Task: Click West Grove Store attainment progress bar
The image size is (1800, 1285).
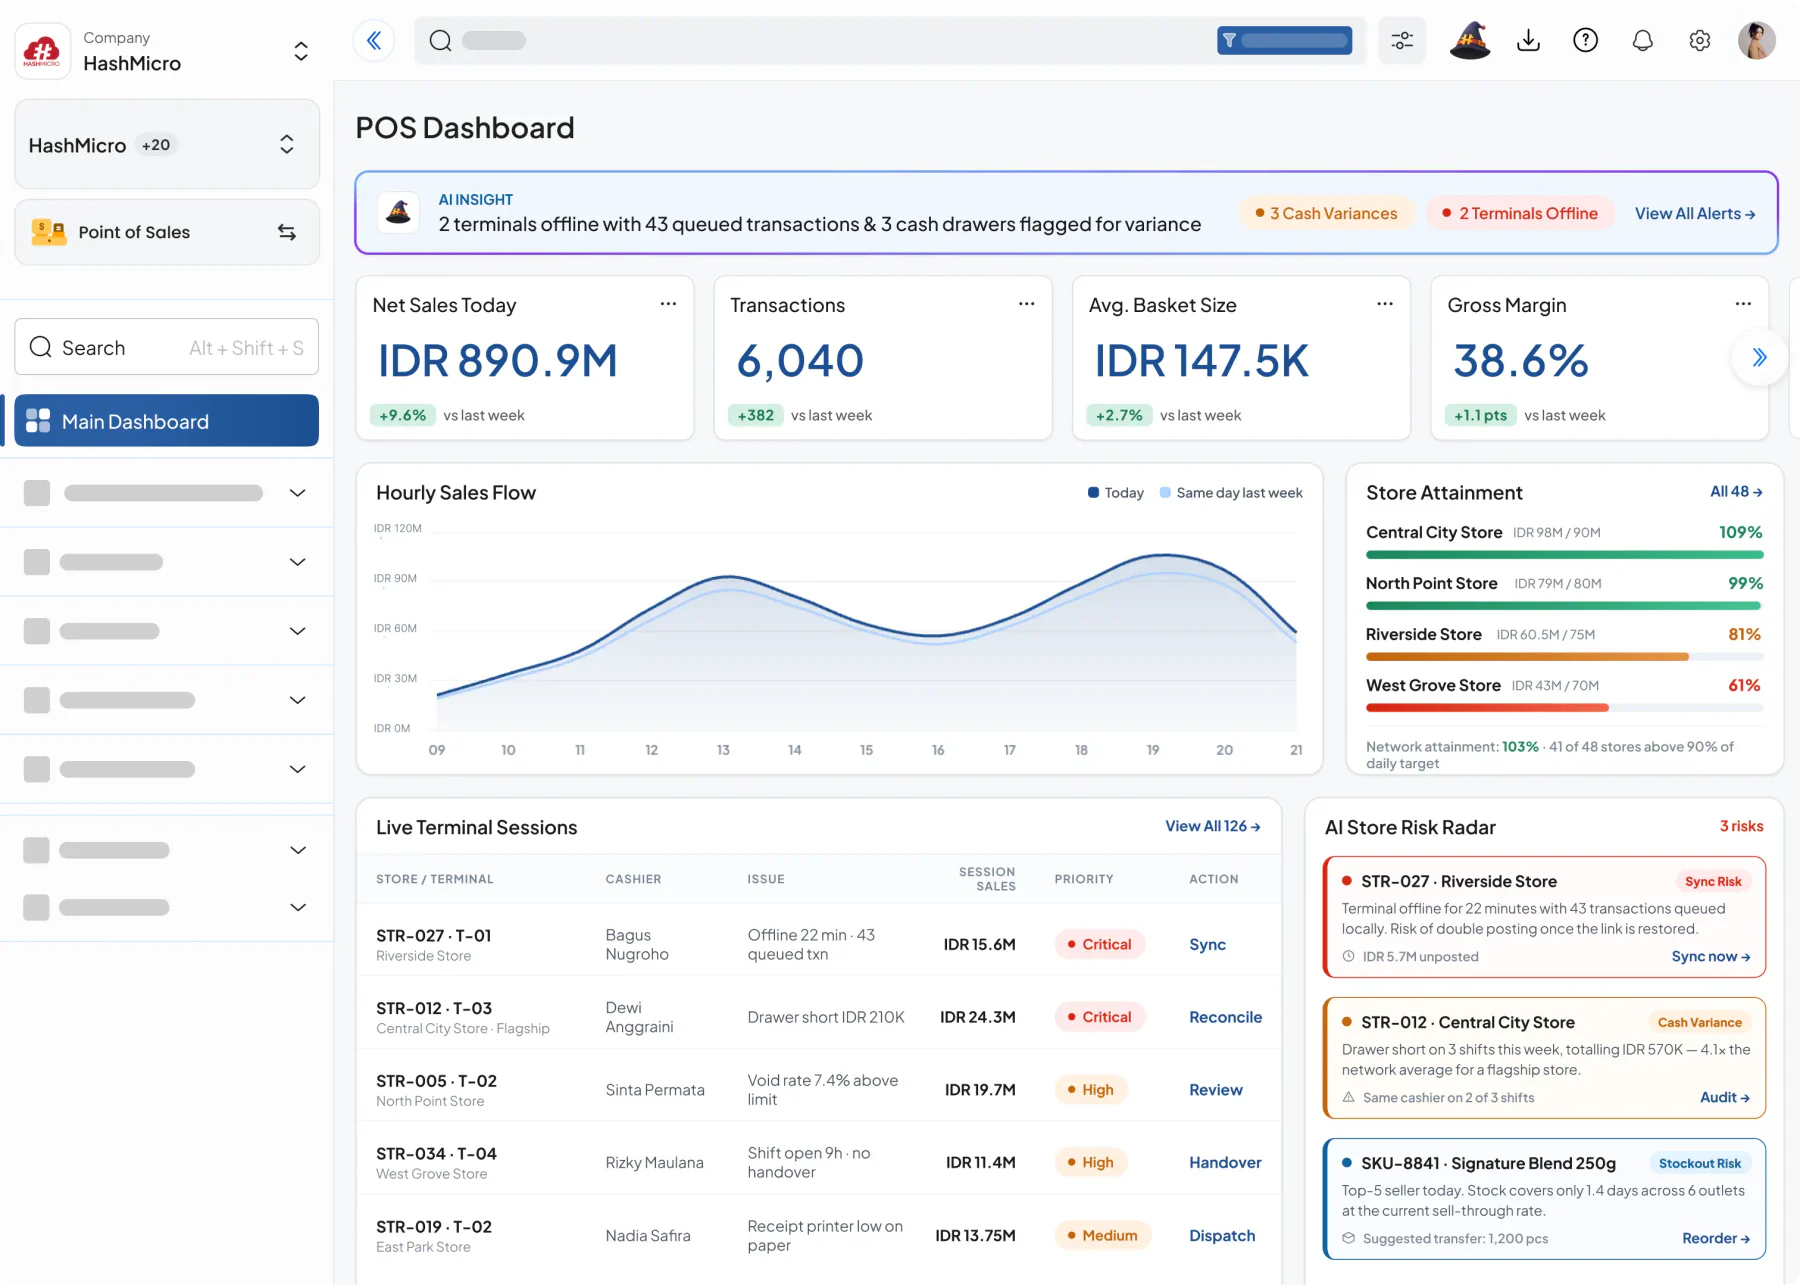Action: (1564, 708)
